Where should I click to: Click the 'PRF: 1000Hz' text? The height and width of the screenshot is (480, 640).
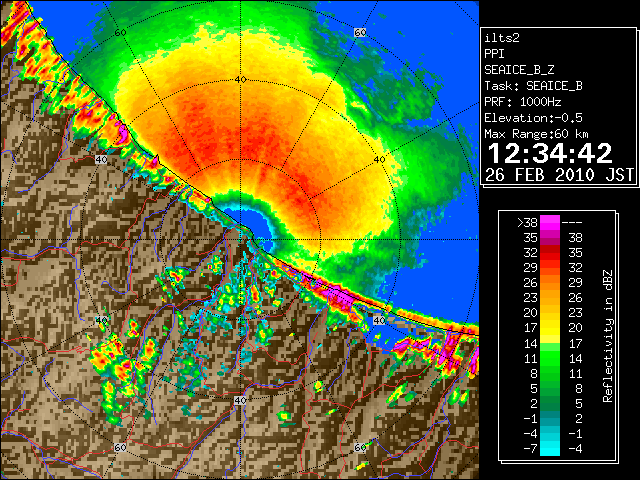tap(523, 102)
